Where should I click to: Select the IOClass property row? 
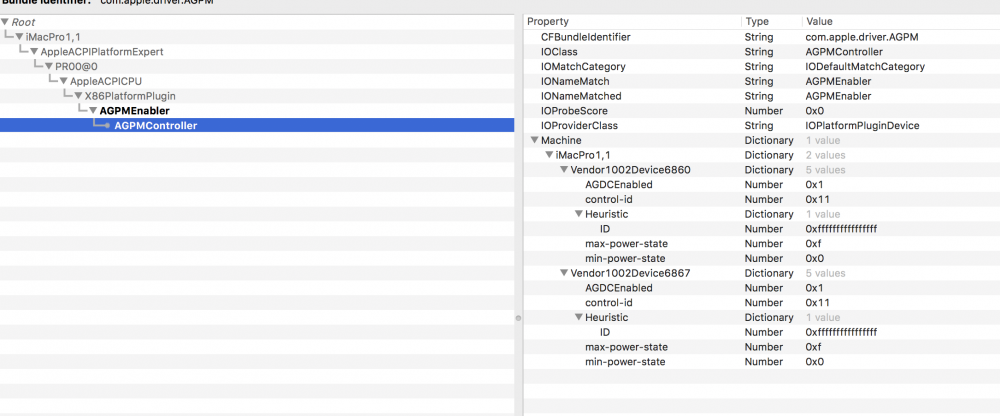762,52
